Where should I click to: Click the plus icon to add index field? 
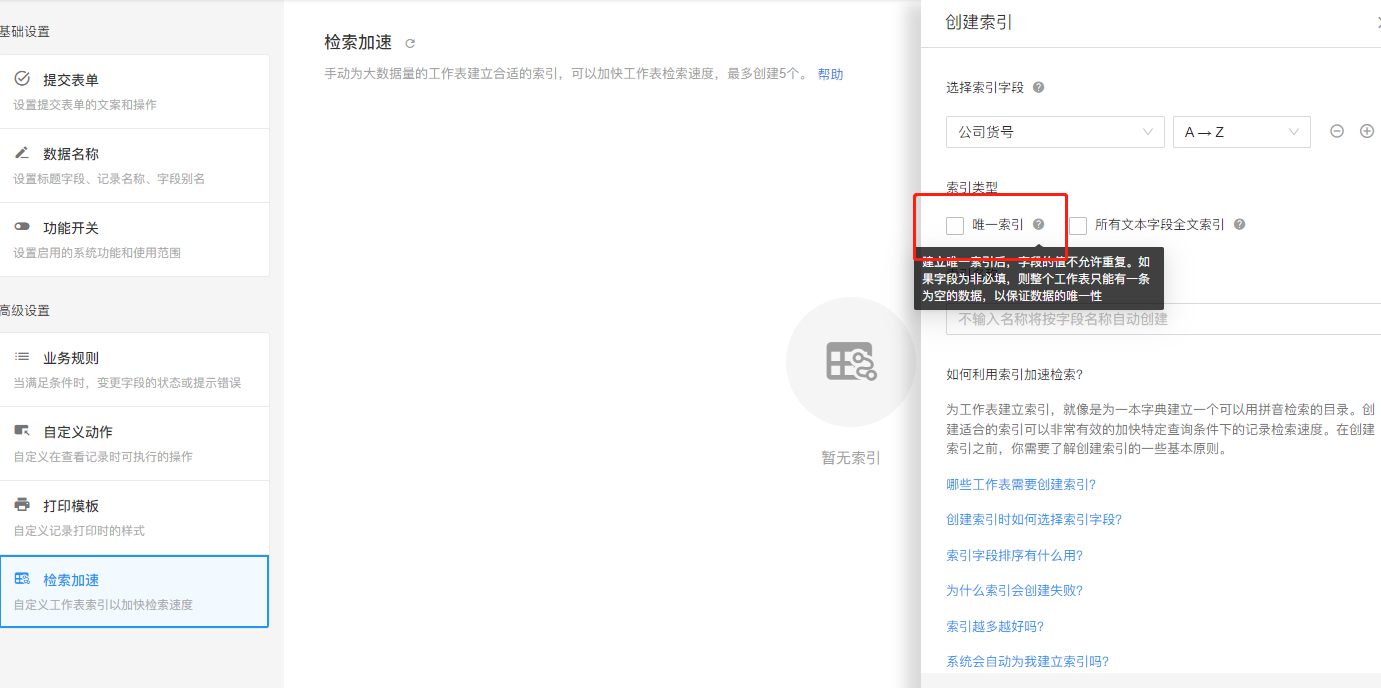[x=1367, y=131]
